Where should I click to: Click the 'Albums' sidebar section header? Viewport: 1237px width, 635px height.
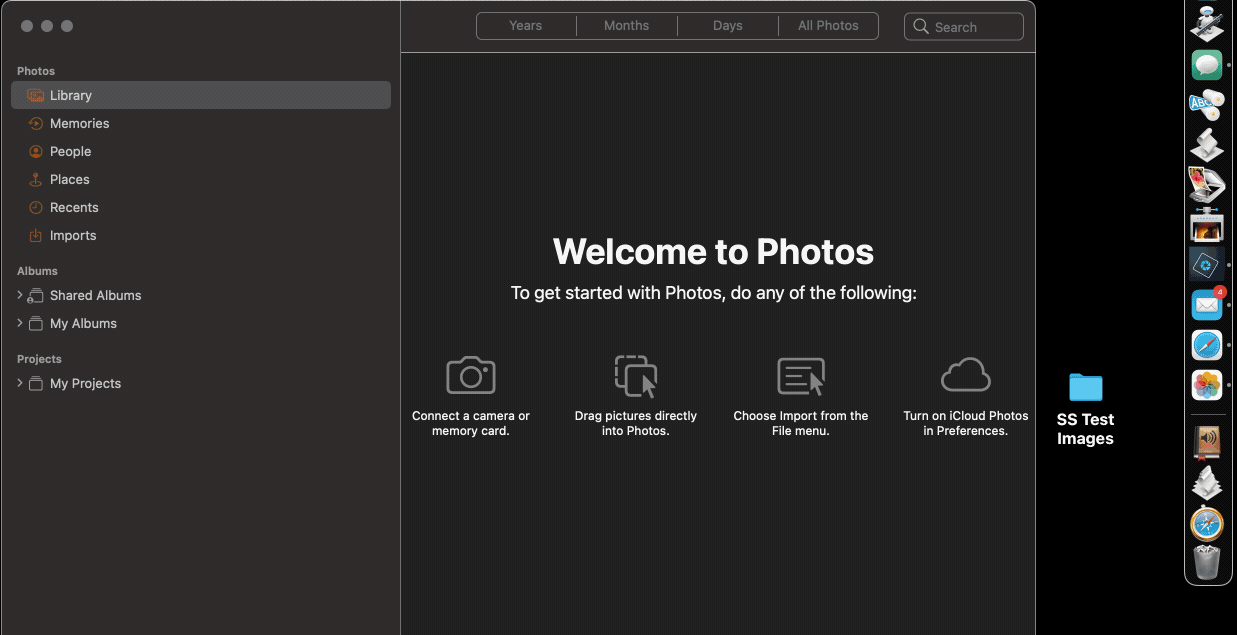click(37, 271)
